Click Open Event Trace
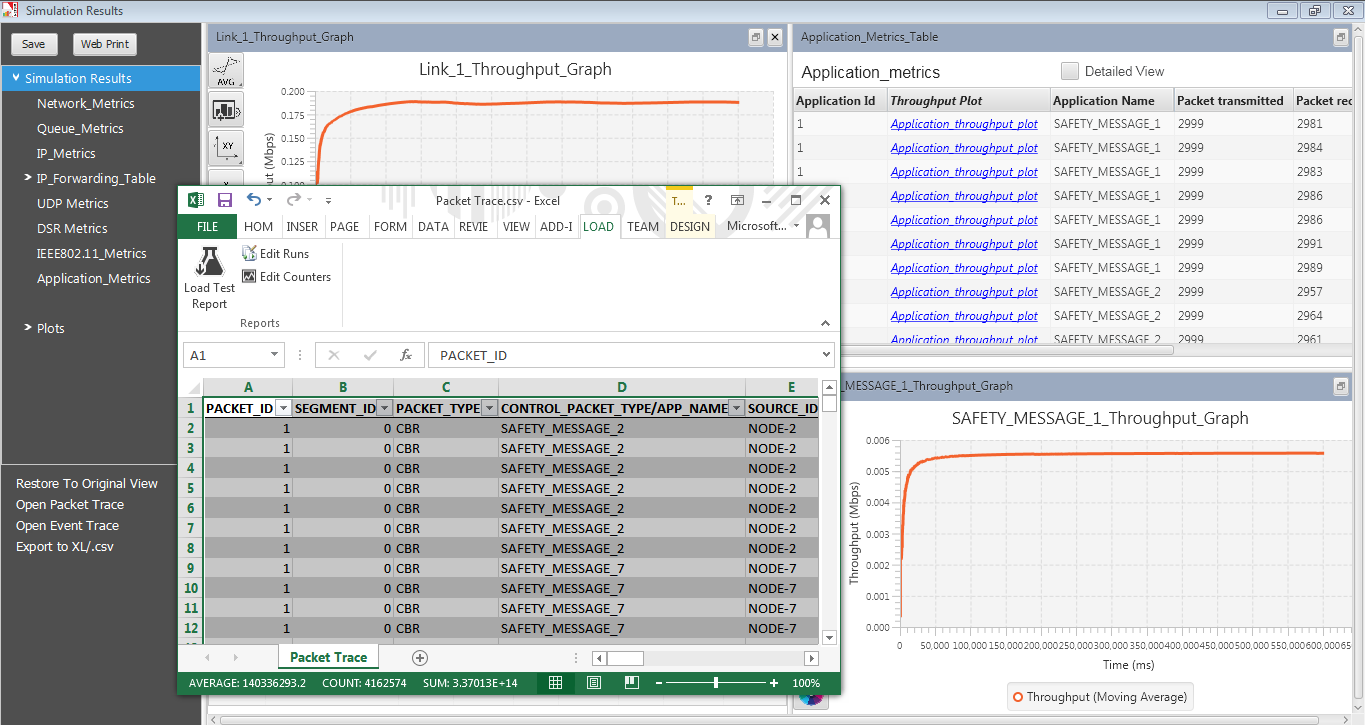This screenshot has width=1365, height=725. tap(67, 526)
